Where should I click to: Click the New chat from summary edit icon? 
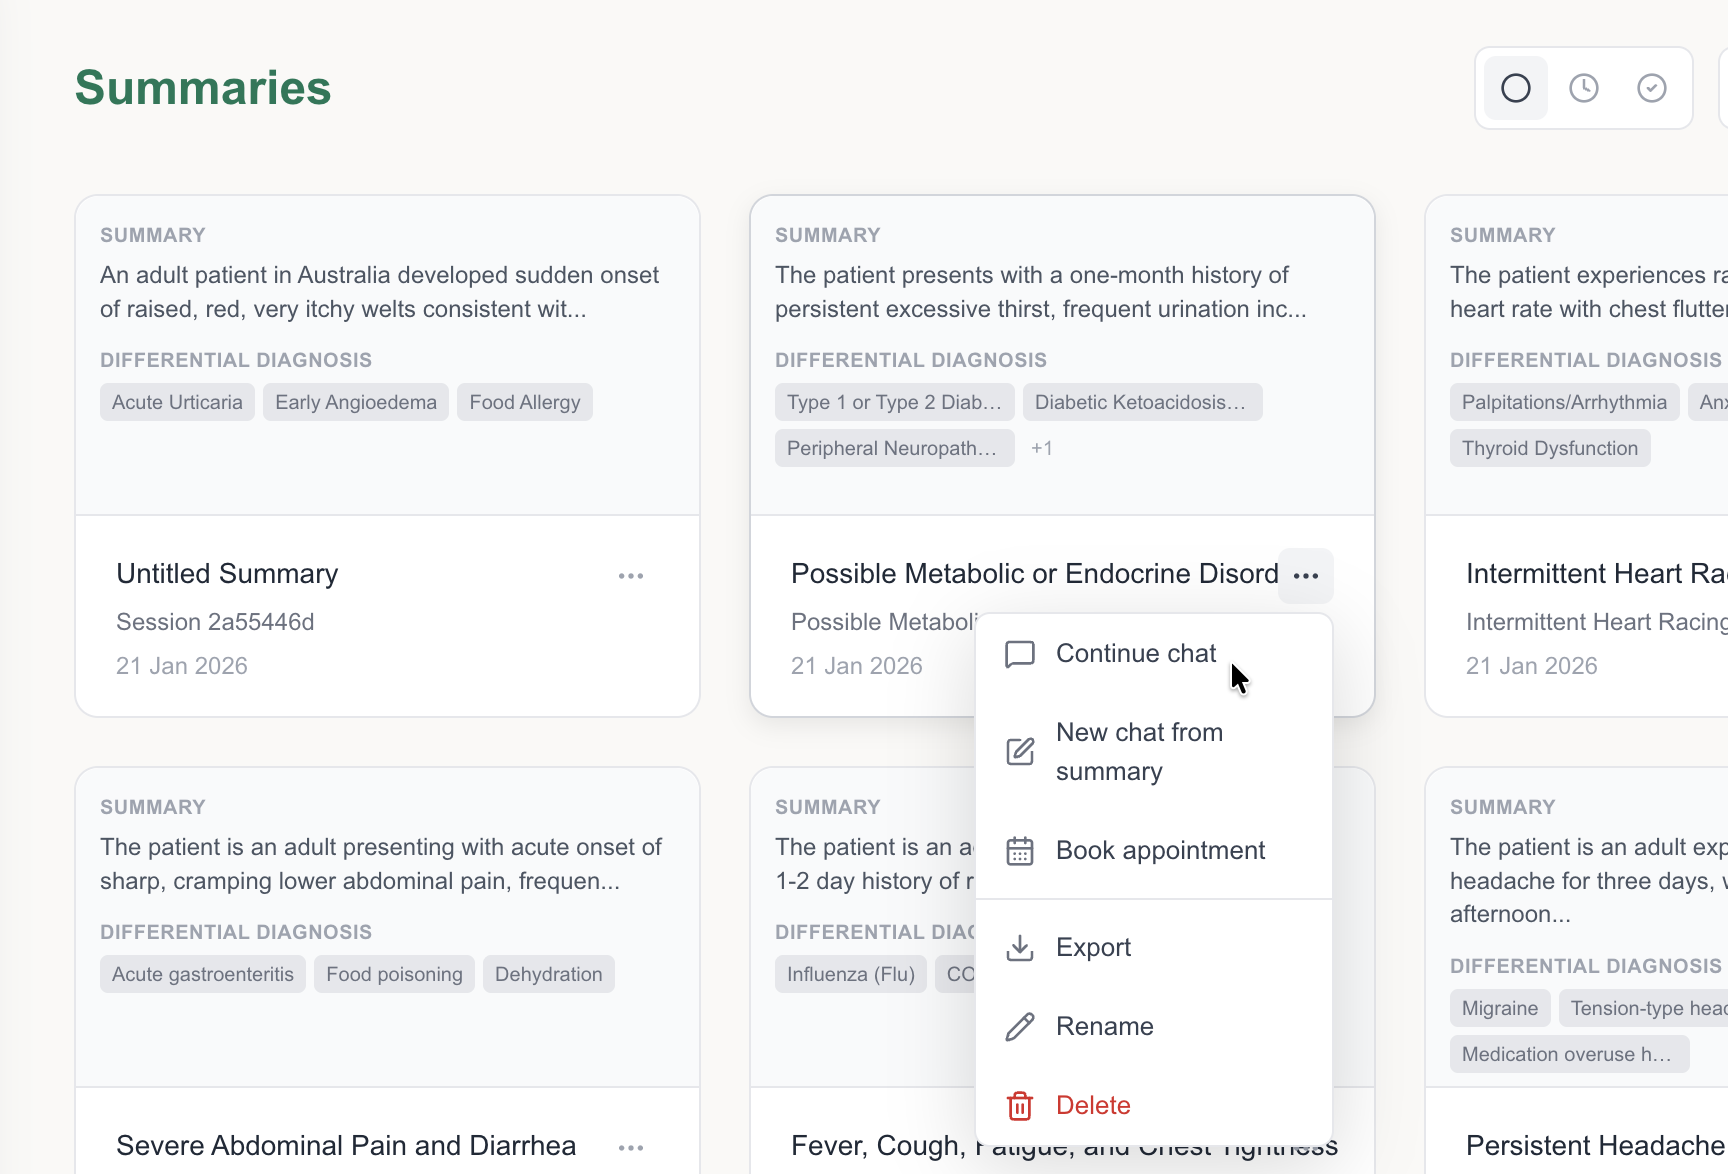1019,752
